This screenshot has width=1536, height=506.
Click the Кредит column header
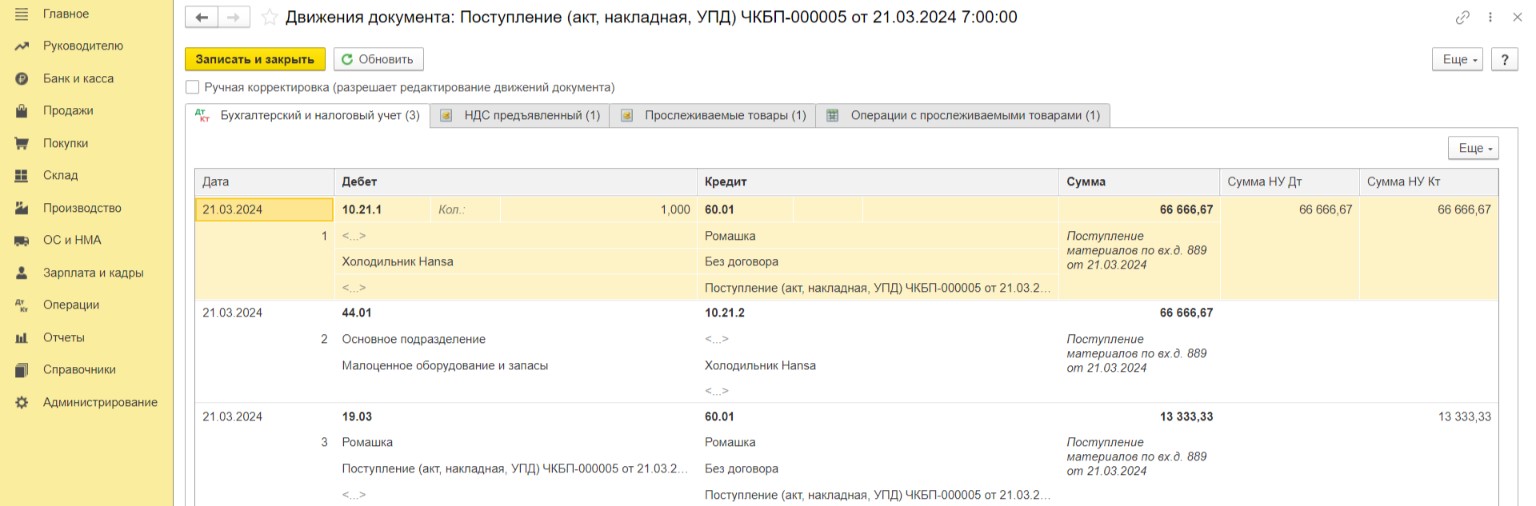(878, 182)
